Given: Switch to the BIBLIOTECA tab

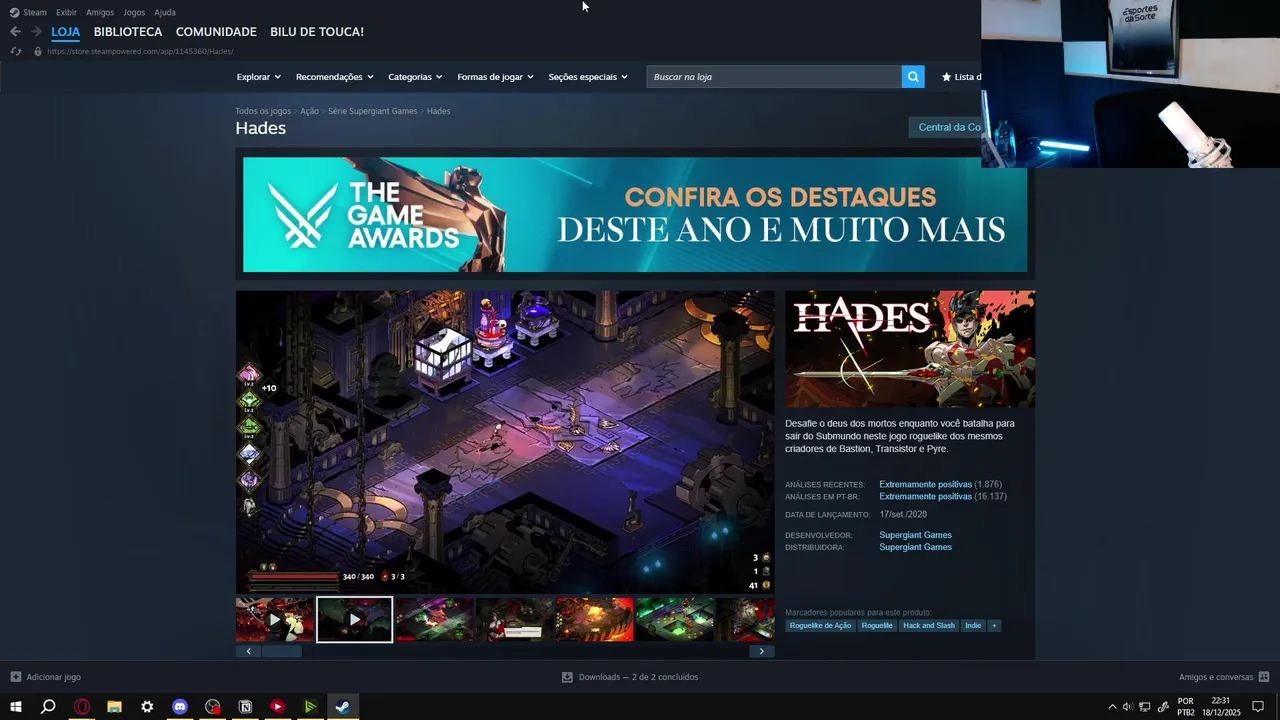Looking at the screenshot, I should click(x=128, y=32).
